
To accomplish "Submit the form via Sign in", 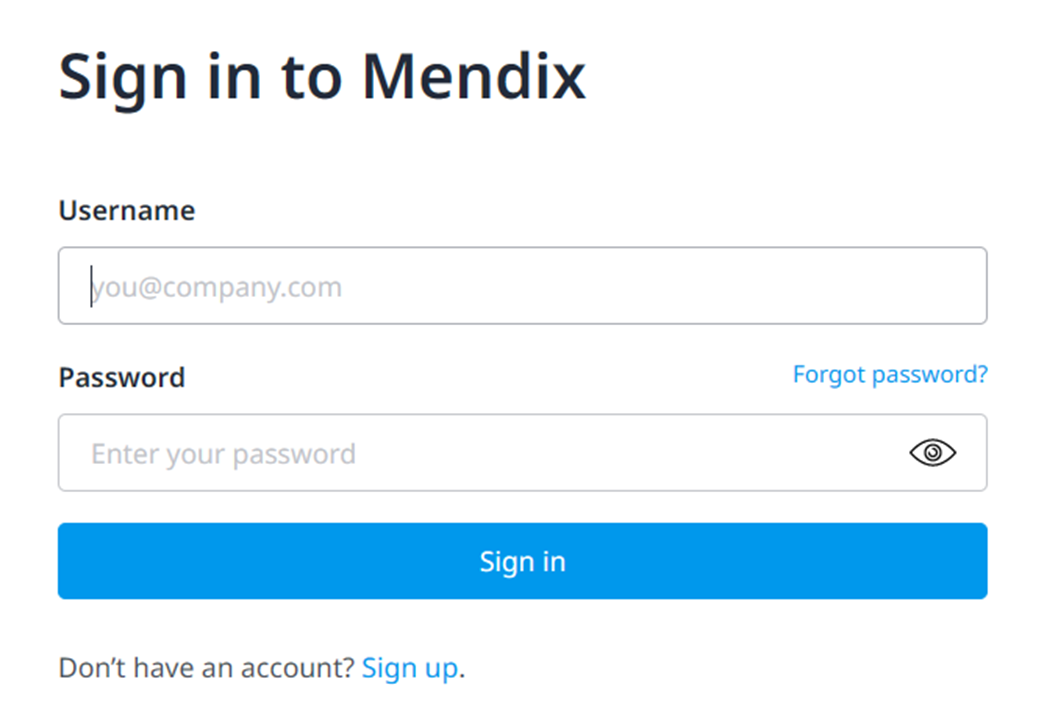I will 522,561.
